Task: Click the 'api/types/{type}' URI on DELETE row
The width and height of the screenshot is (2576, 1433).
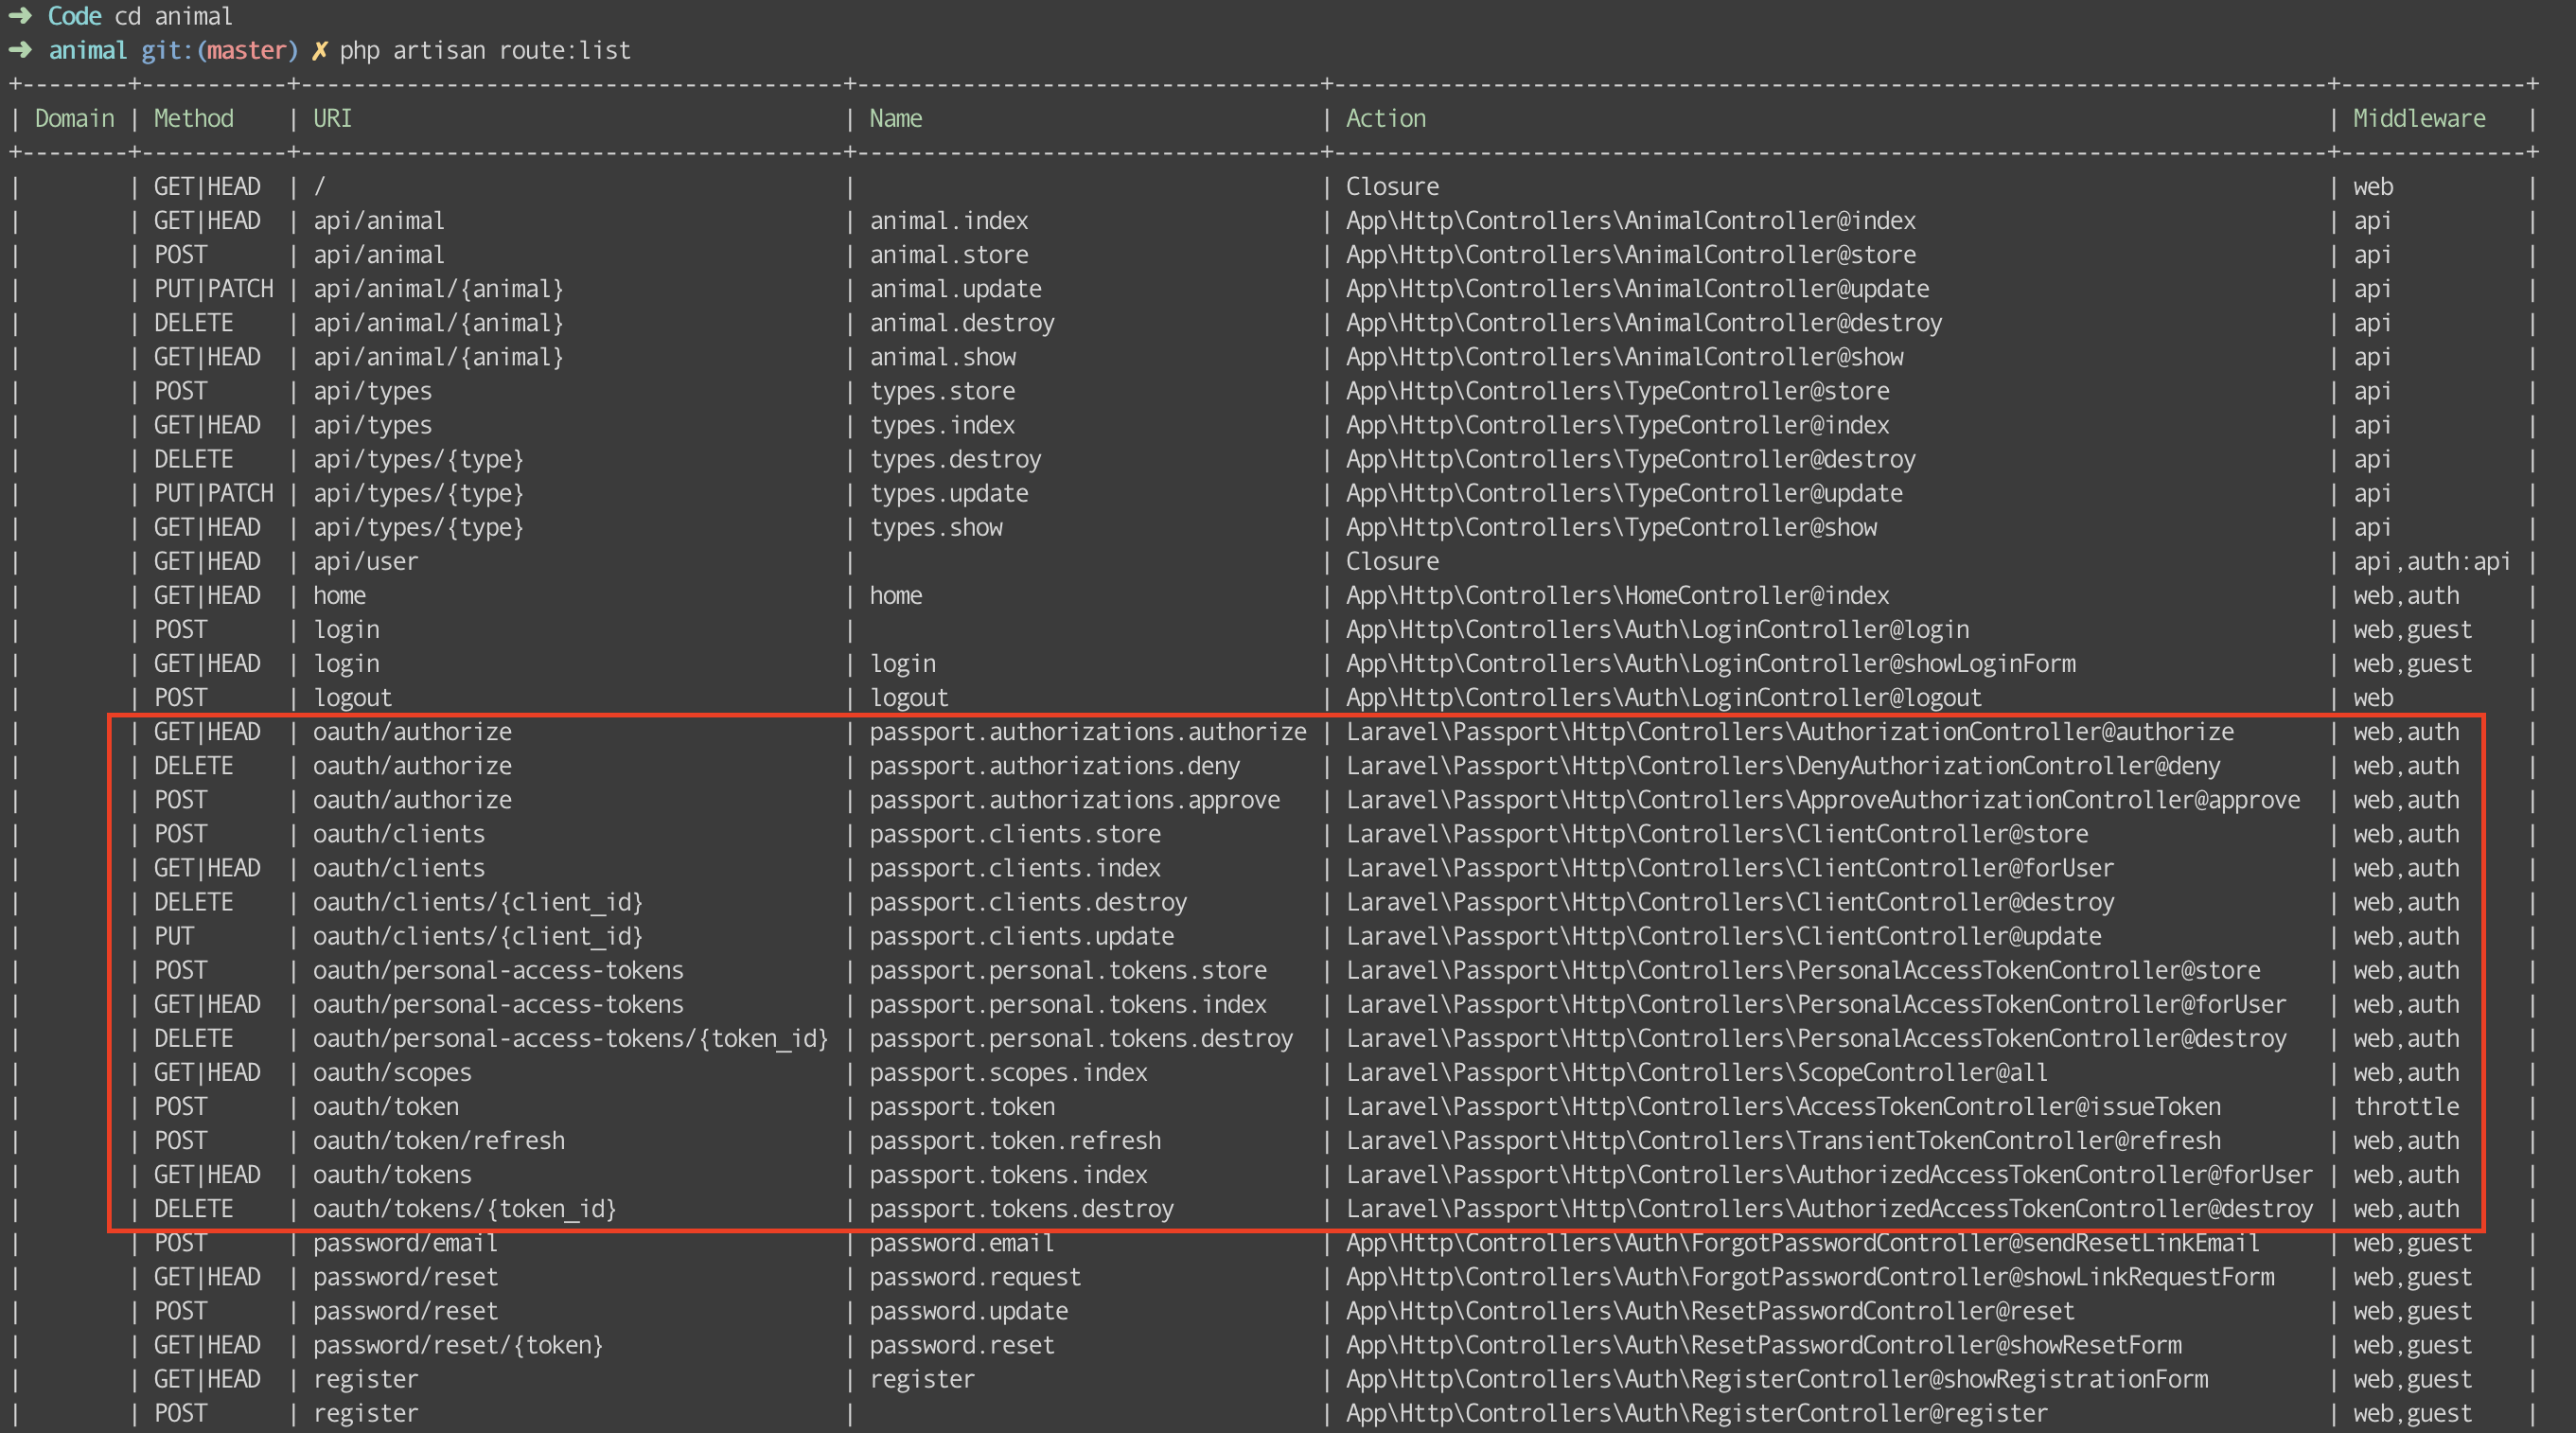Action: [419, 459]
